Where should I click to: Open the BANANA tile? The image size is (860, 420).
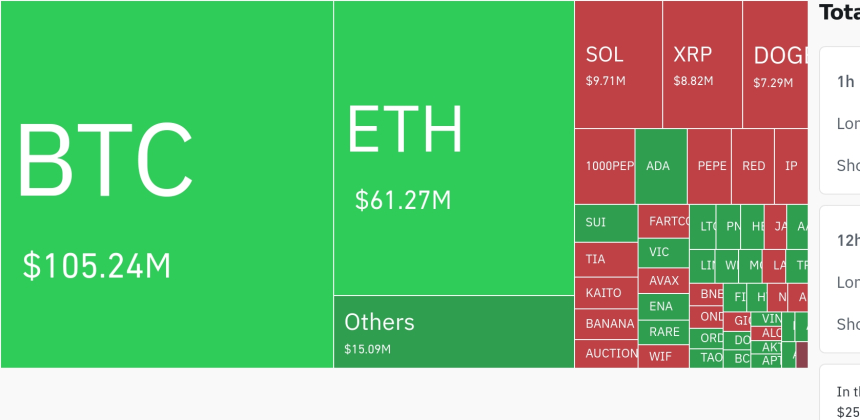[x=606, y=323]
